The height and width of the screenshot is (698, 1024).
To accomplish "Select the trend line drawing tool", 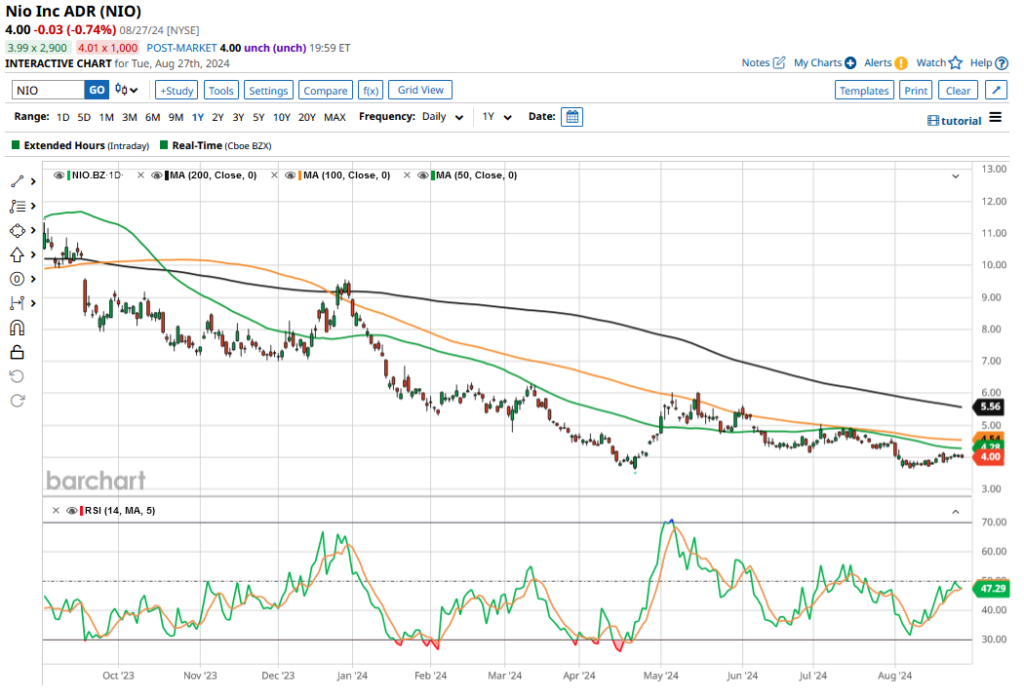I will pos(17,182).
